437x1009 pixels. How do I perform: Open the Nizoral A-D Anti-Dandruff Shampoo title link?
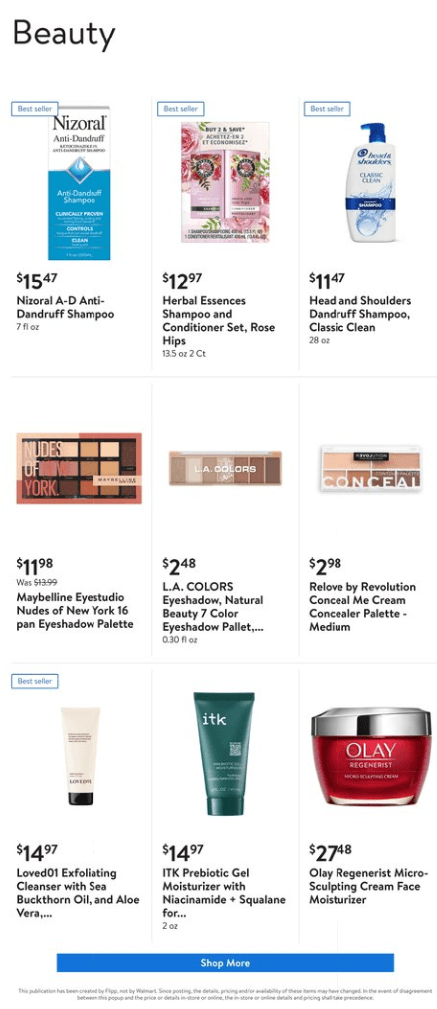click(x=65, y=308)
